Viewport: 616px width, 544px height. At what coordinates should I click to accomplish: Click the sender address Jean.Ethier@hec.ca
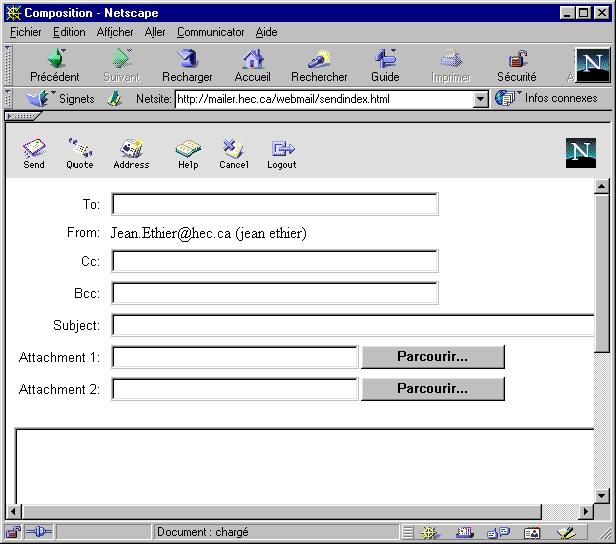170,233
